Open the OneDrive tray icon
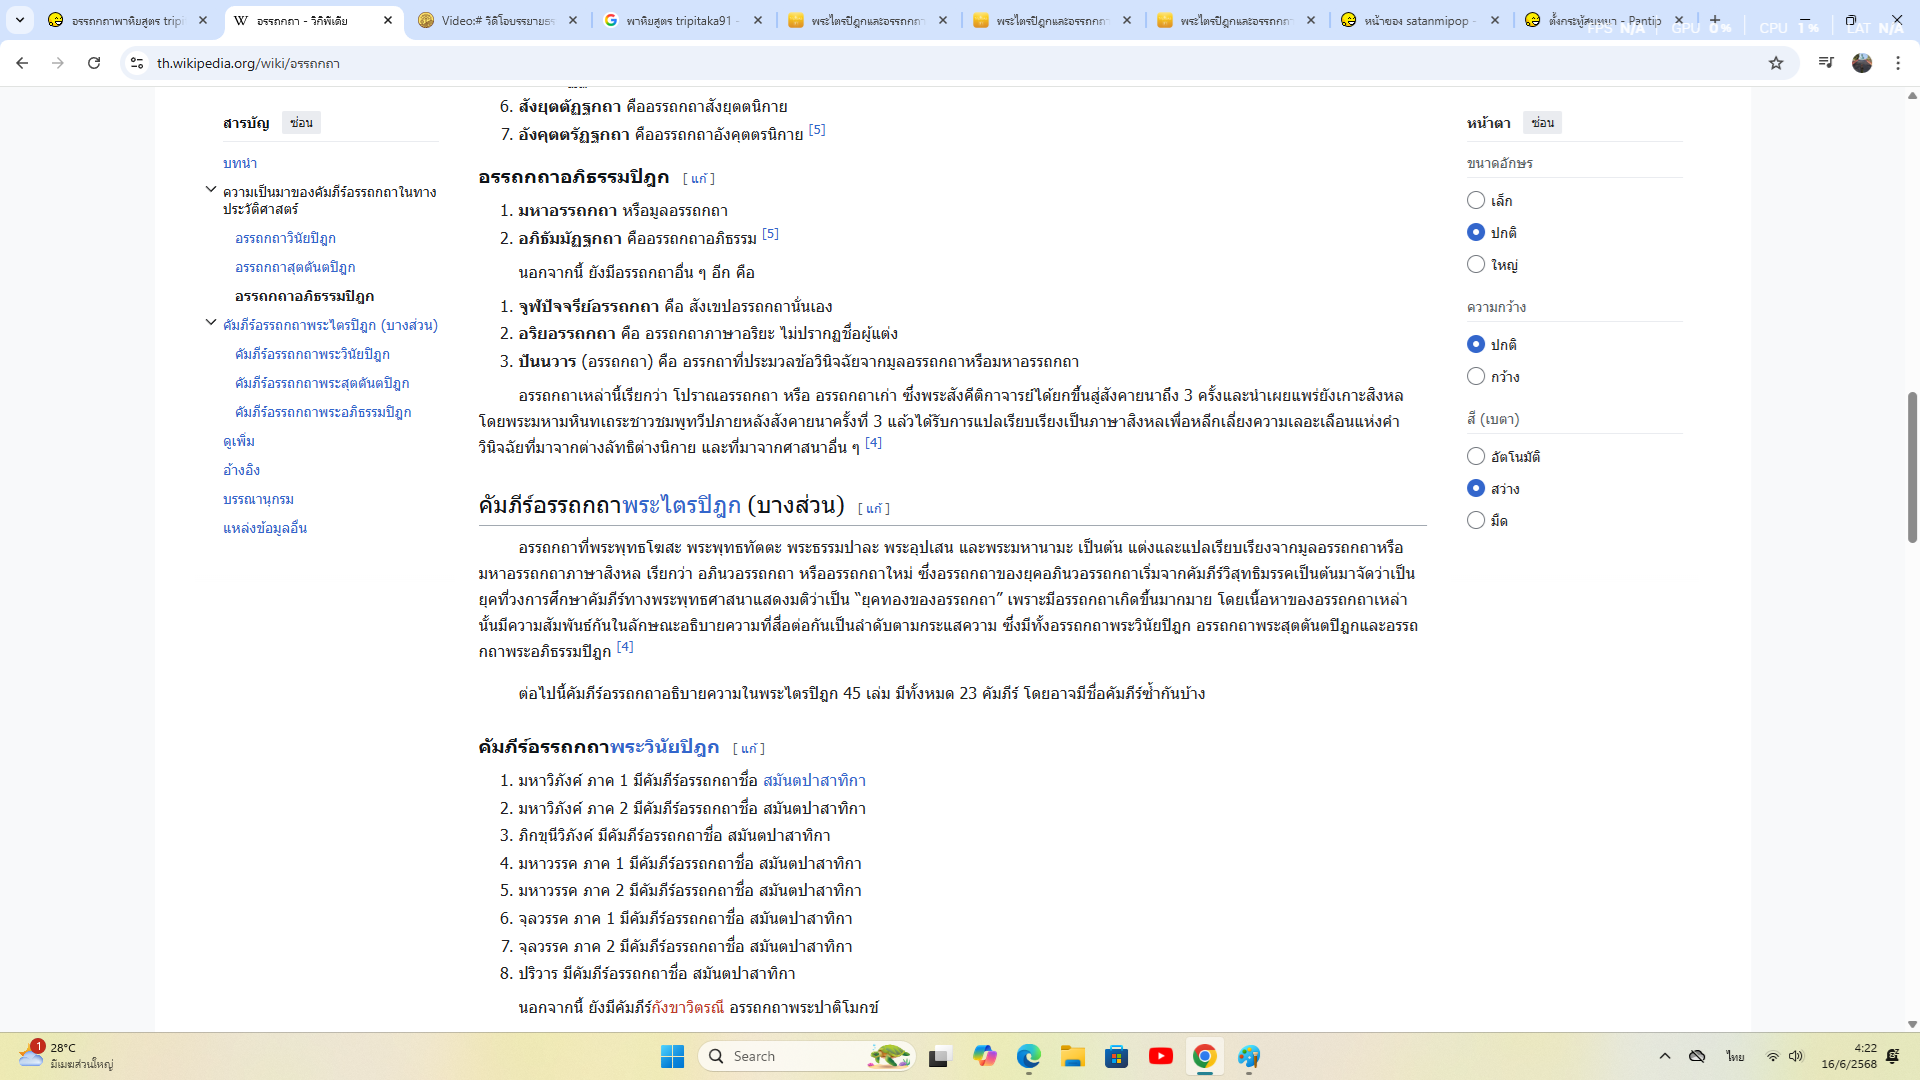 coord(1697,1056)
